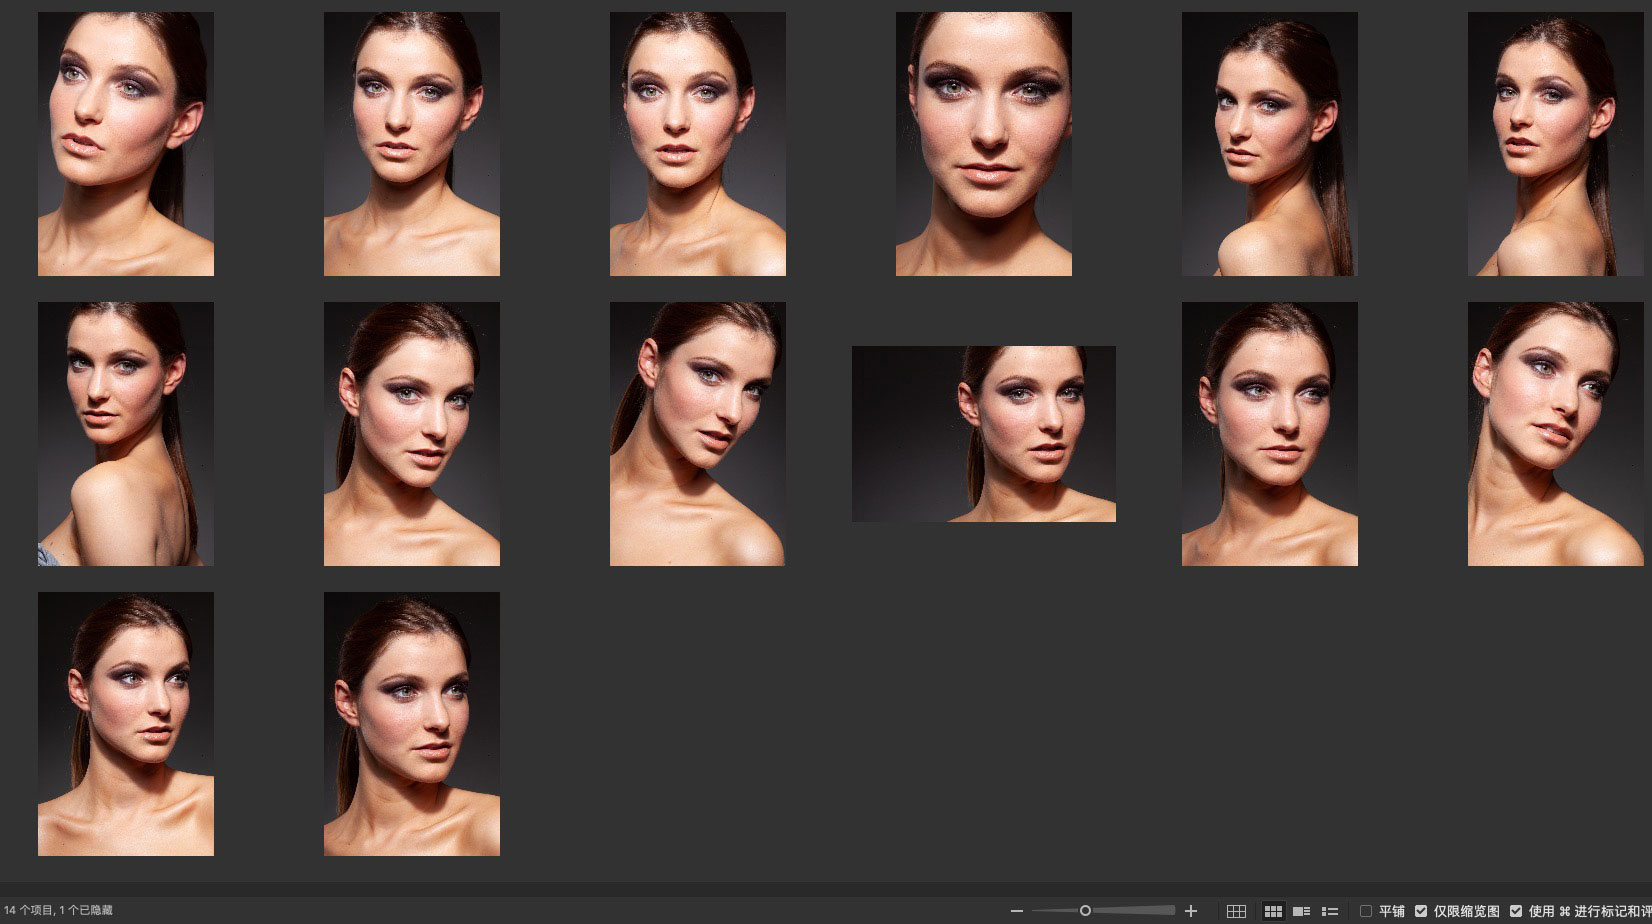Select the last thumbnail in the second row
The width and height of the screenshot is (1652, 924).
tap(1555, 434)
